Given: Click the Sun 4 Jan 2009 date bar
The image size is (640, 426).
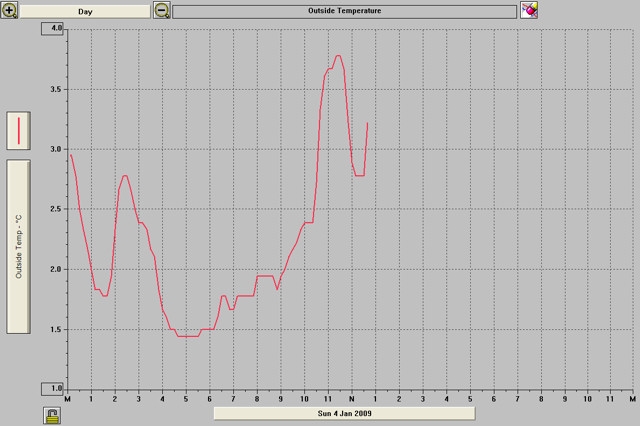Looking at the screenshot, I should pos(344,413).
